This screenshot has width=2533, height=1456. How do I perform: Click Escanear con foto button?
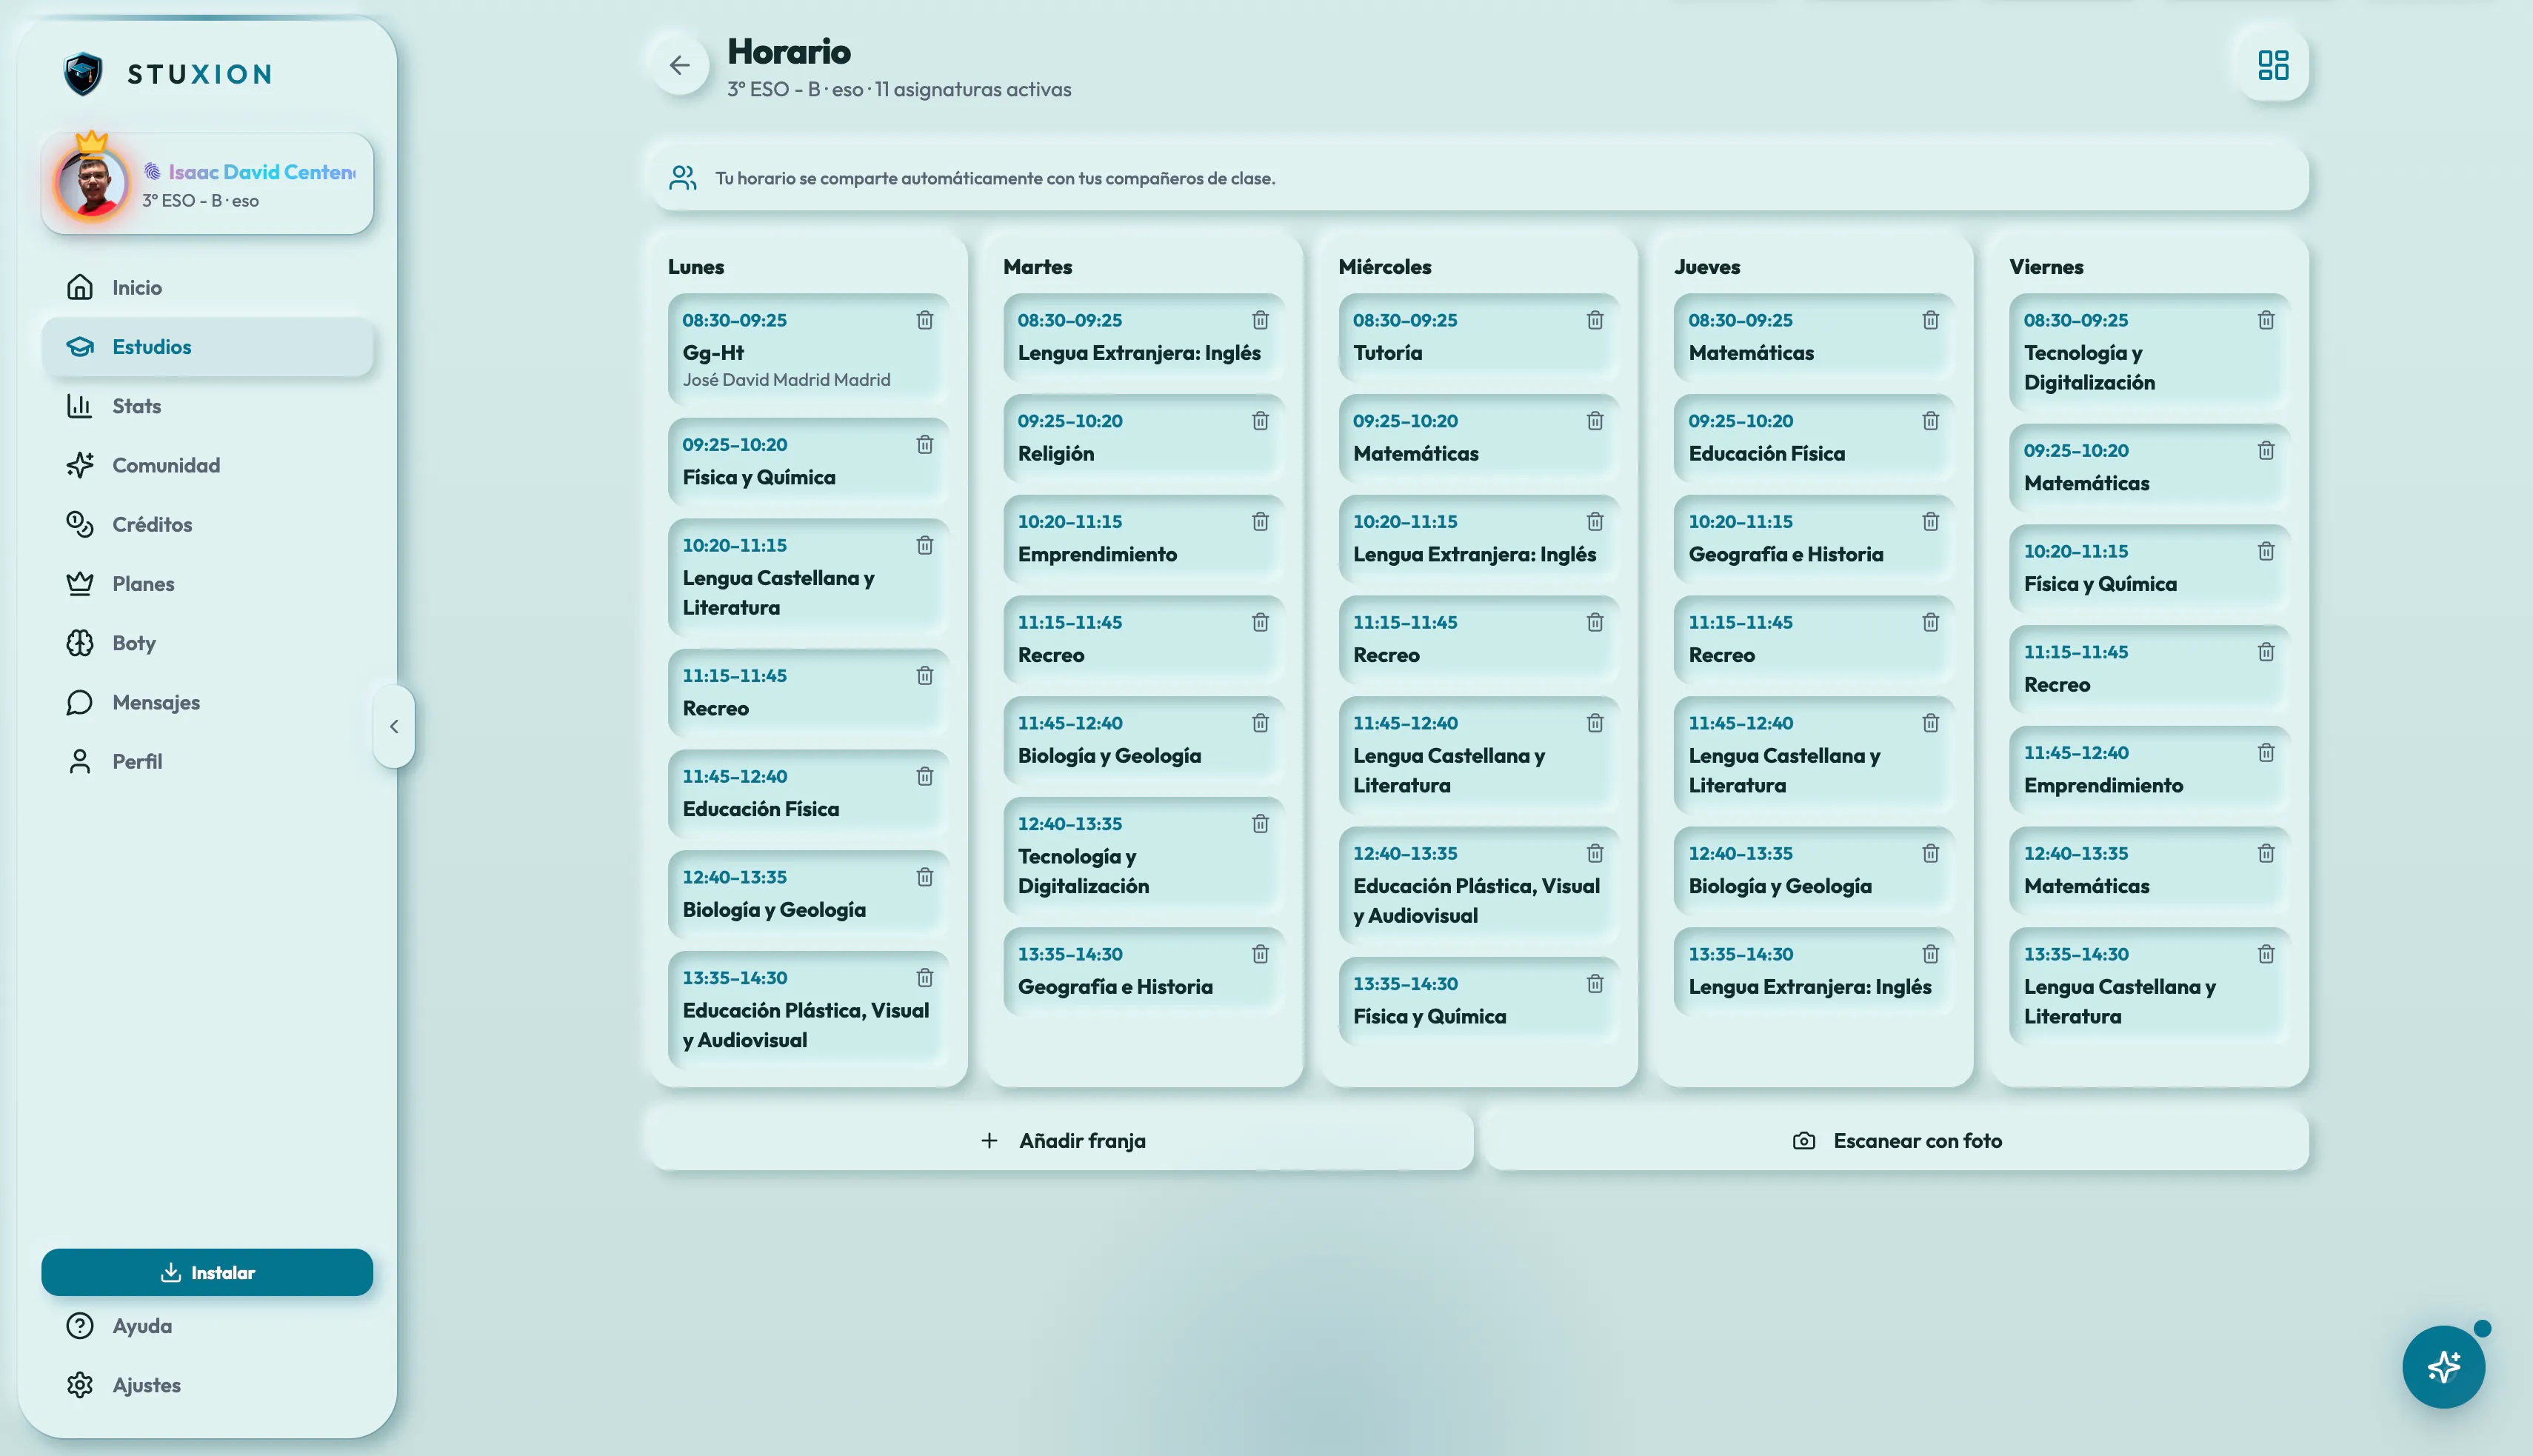tap(1897, 1141)
